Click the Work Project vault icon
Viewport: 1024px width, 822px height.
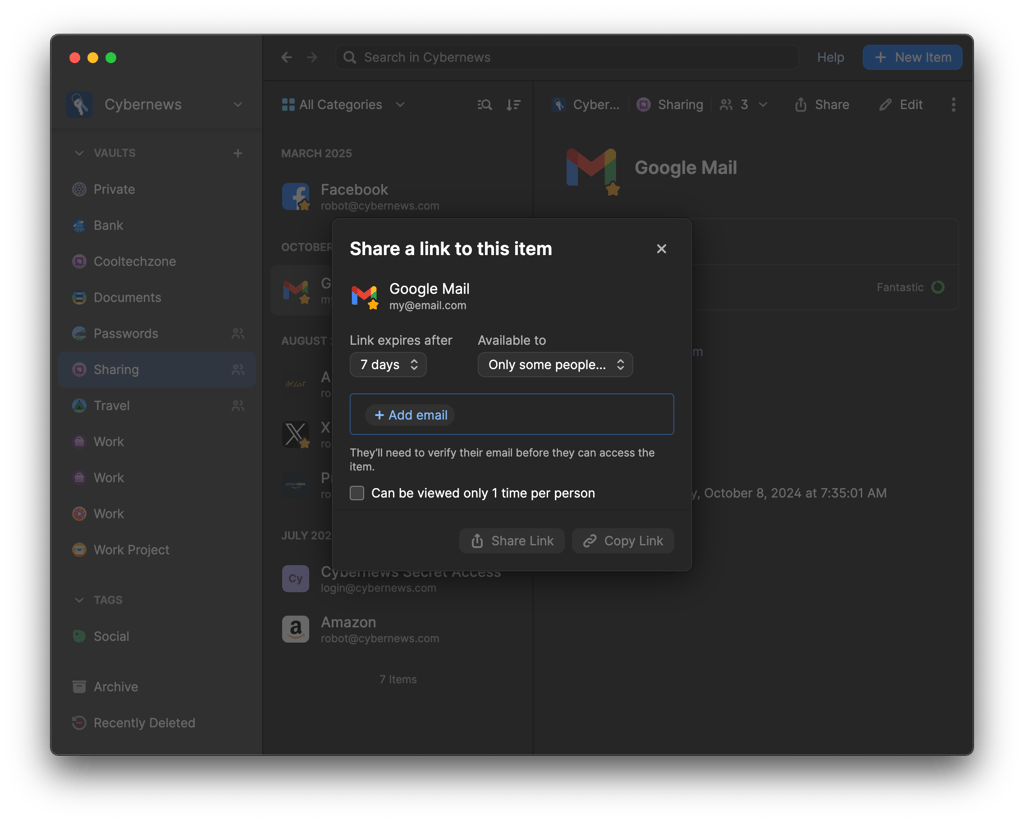(x=79, y=550)
